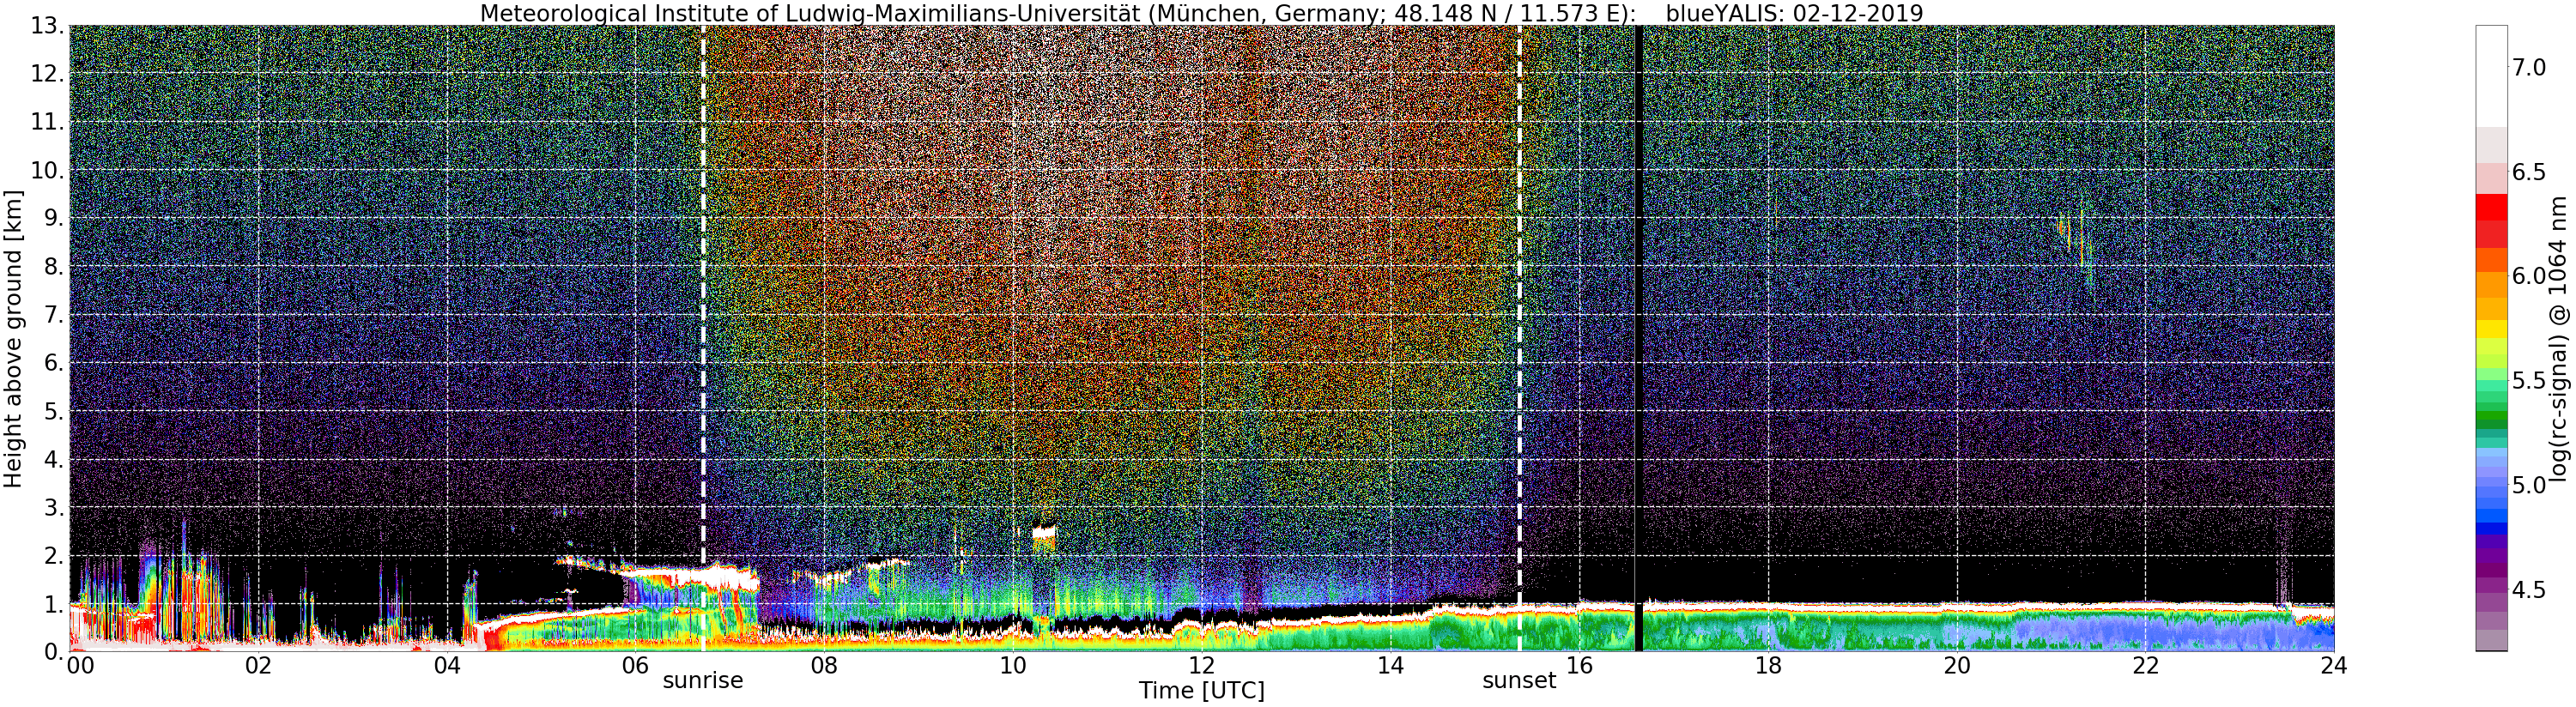Click the y-axis tick label 5.

coord(53,411)
